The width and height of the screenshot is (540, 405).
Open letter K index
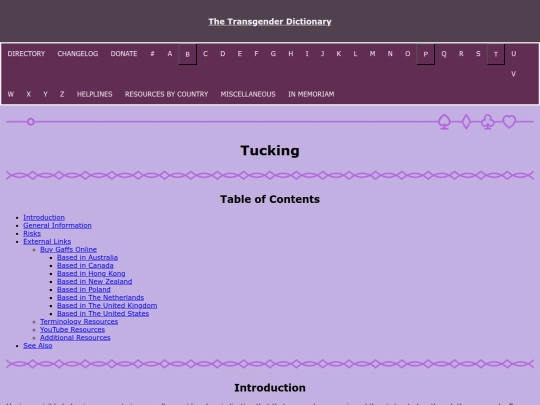(x=339, y=54)
